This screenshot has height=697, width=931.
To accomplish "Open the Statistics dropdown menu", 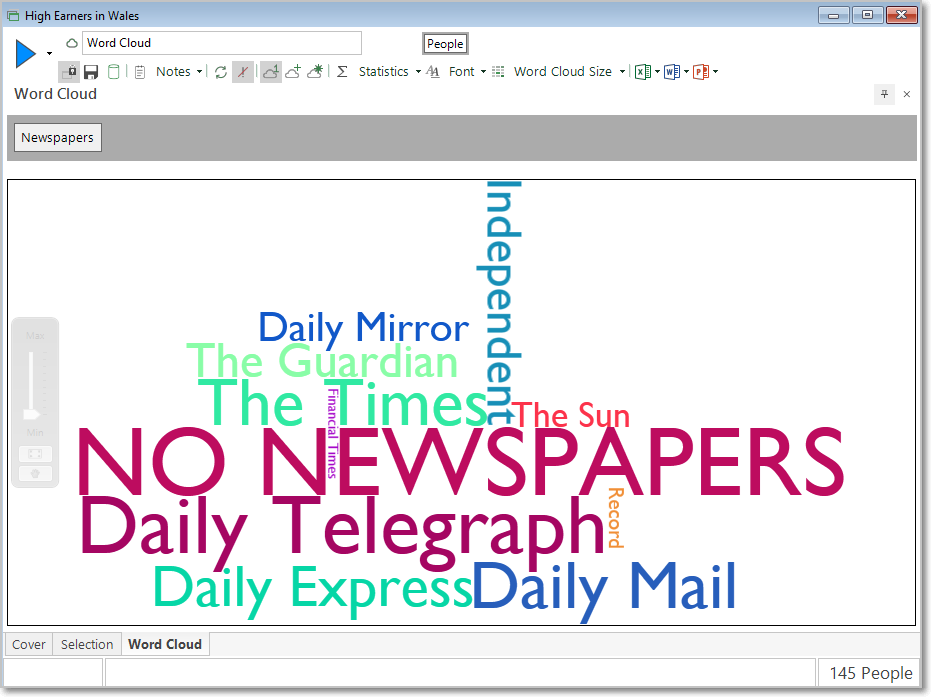I will [x=390, y=72].
